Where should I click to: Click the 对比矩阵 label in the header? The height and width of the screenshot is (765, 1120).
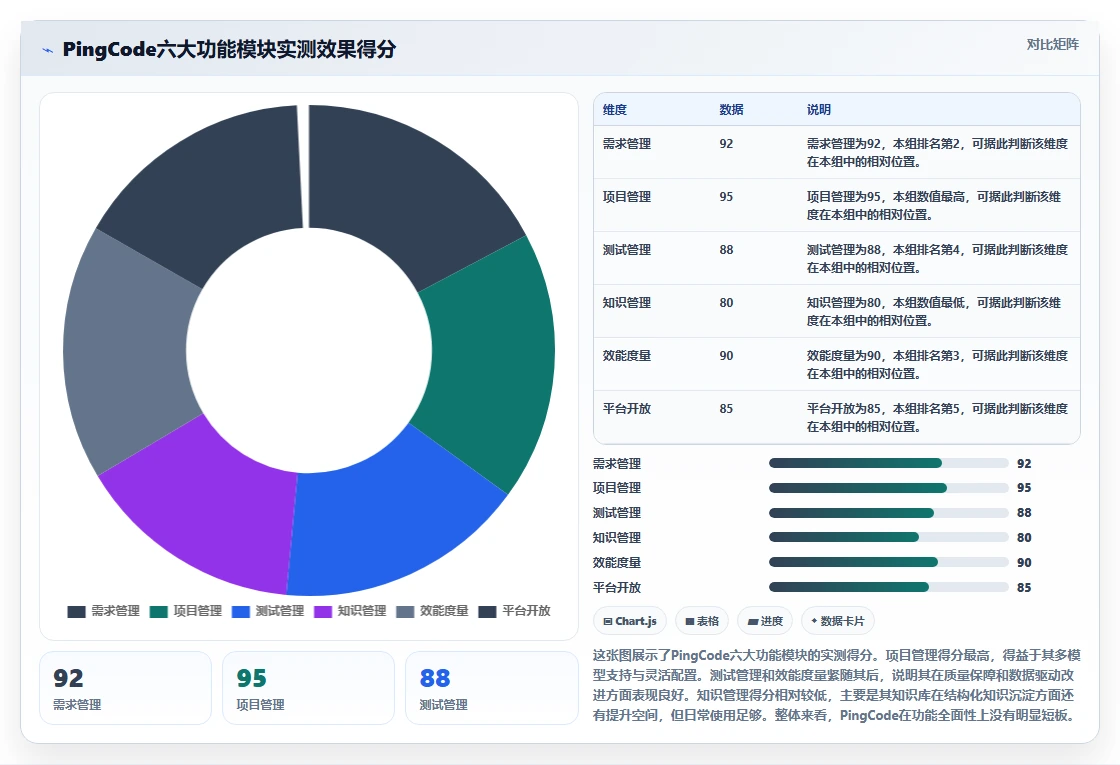coord(1052,44)
